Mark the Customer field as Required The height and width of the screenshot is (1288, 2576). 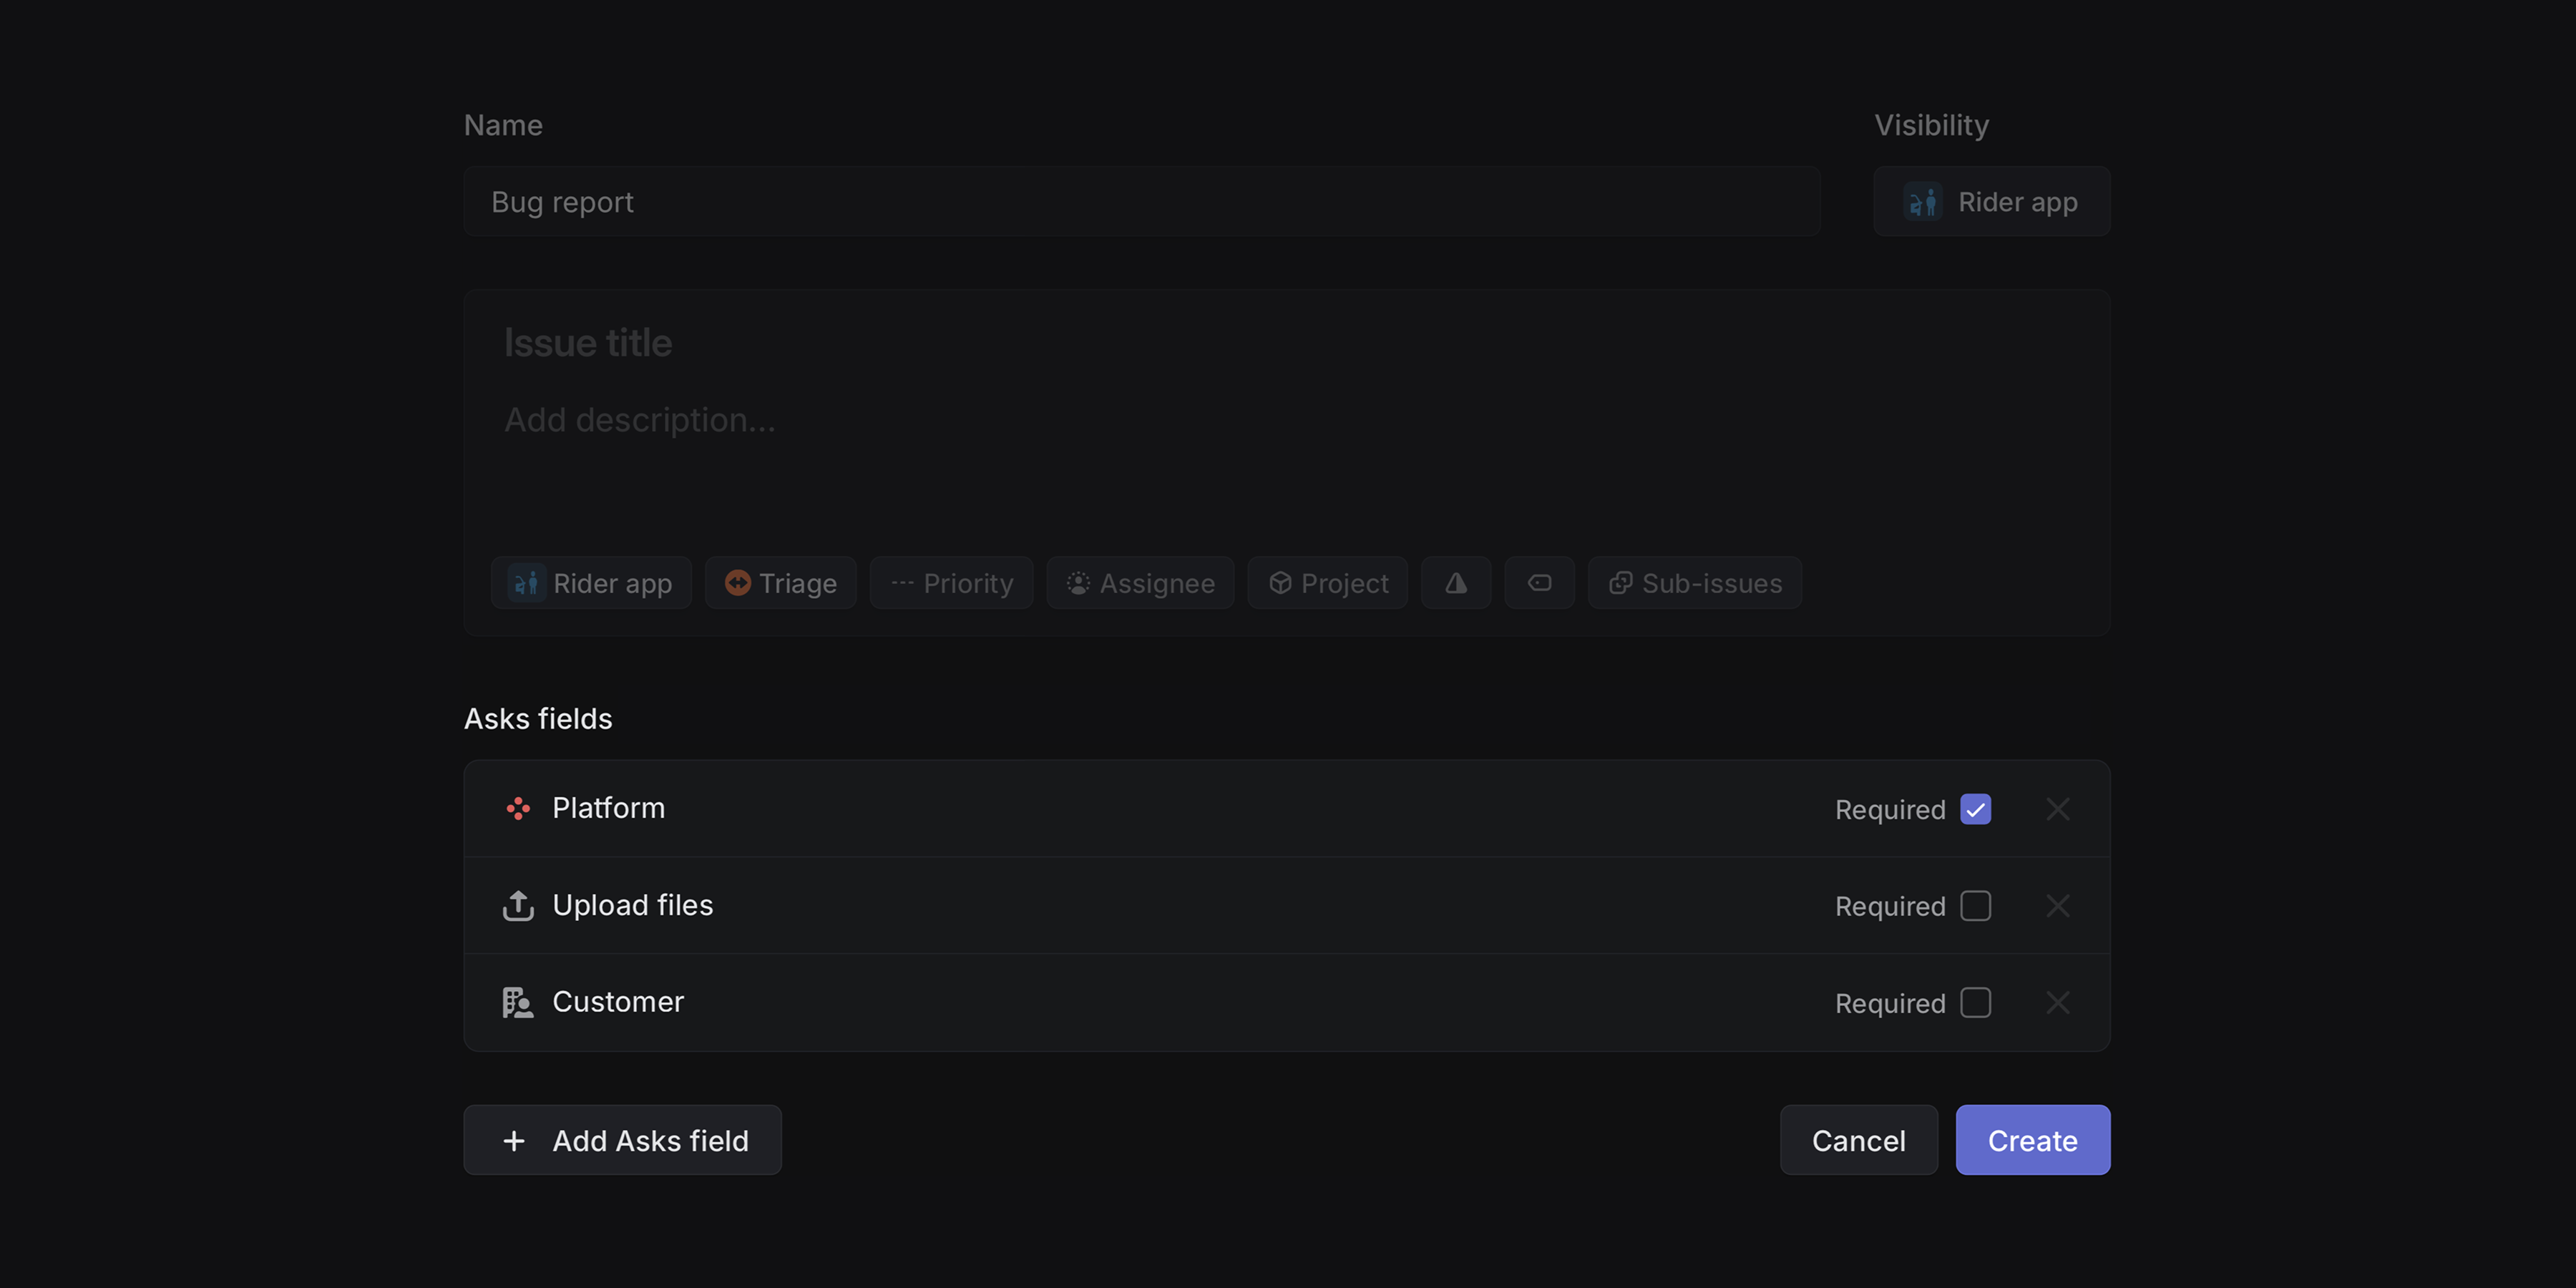[1975, 1002]
